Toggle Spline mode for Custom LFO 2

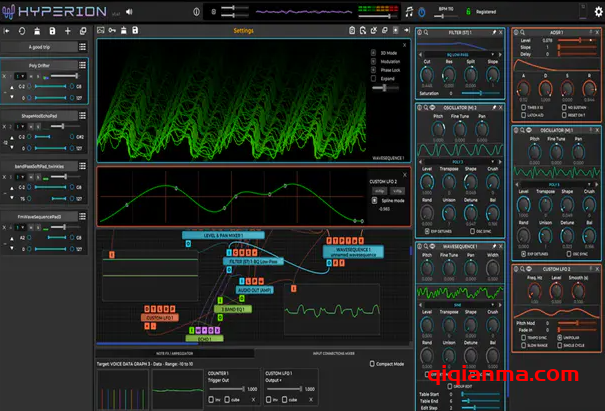click(376, 201)
